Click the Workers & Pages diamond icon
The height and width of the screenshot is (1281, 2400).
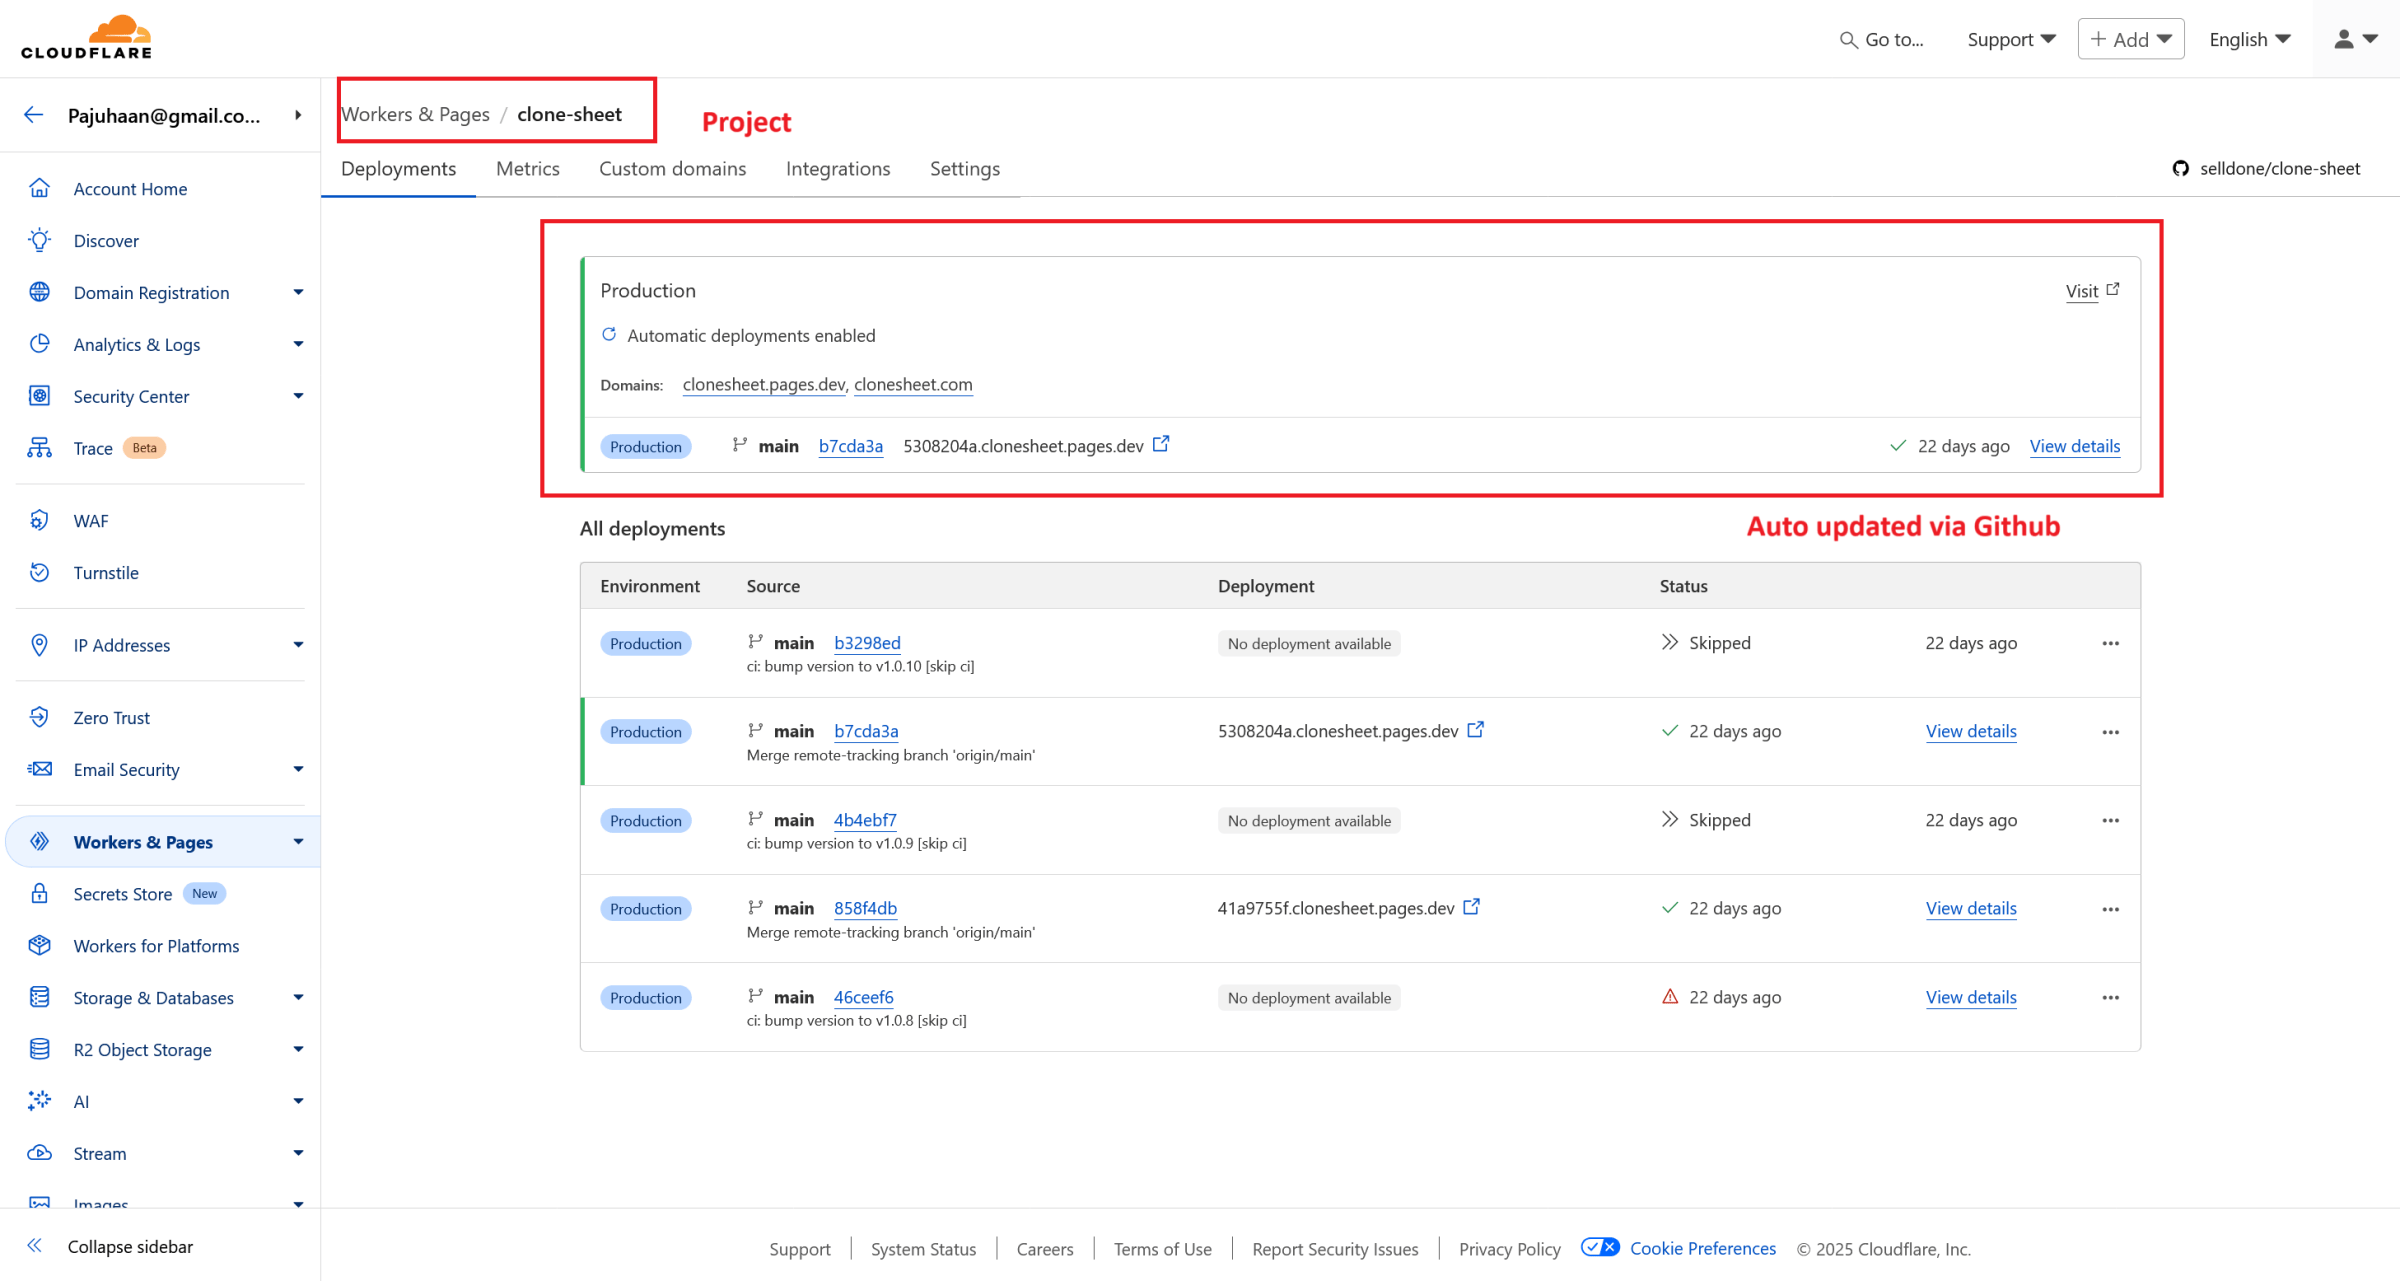[40, 841]
